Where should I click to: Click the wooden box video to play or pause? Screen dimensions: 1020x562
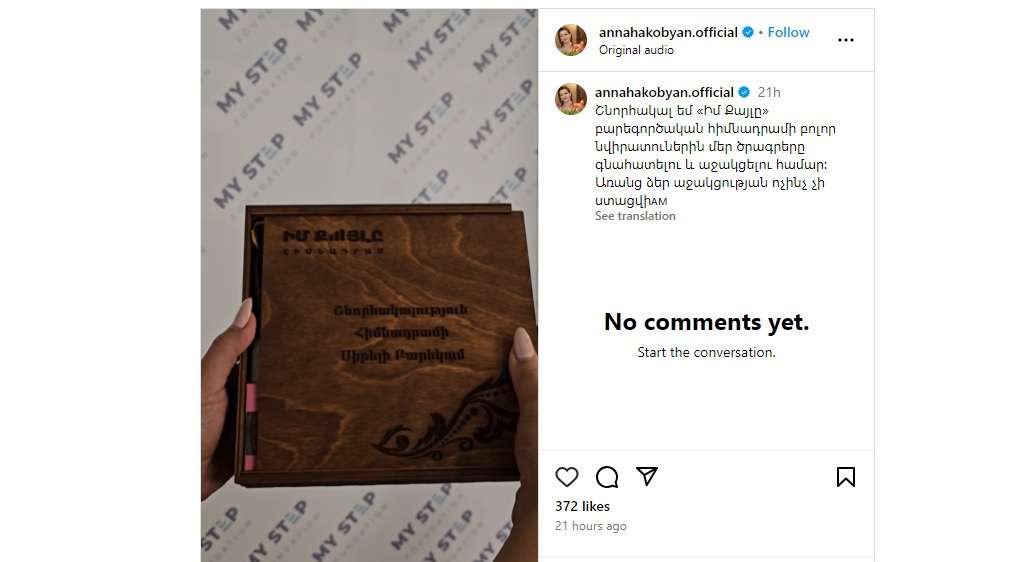pyautogui.click(x=369, y=285)
